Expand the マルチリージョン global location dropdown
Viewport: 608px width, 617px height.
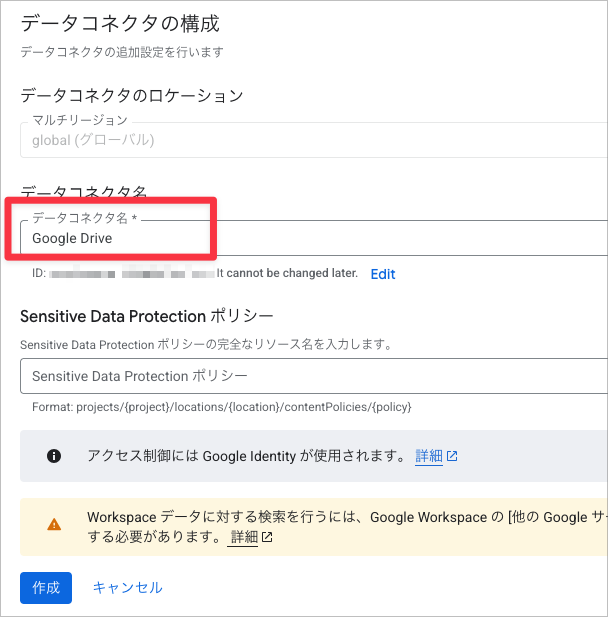point(314,140)
